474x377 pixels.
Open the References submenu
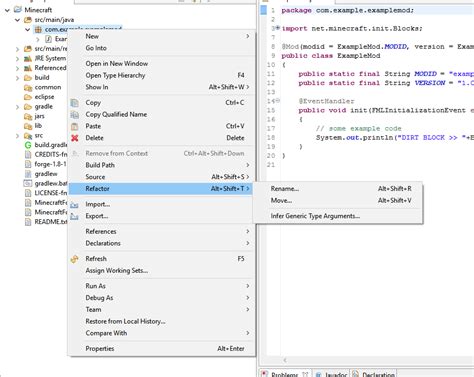coord(162,231)
